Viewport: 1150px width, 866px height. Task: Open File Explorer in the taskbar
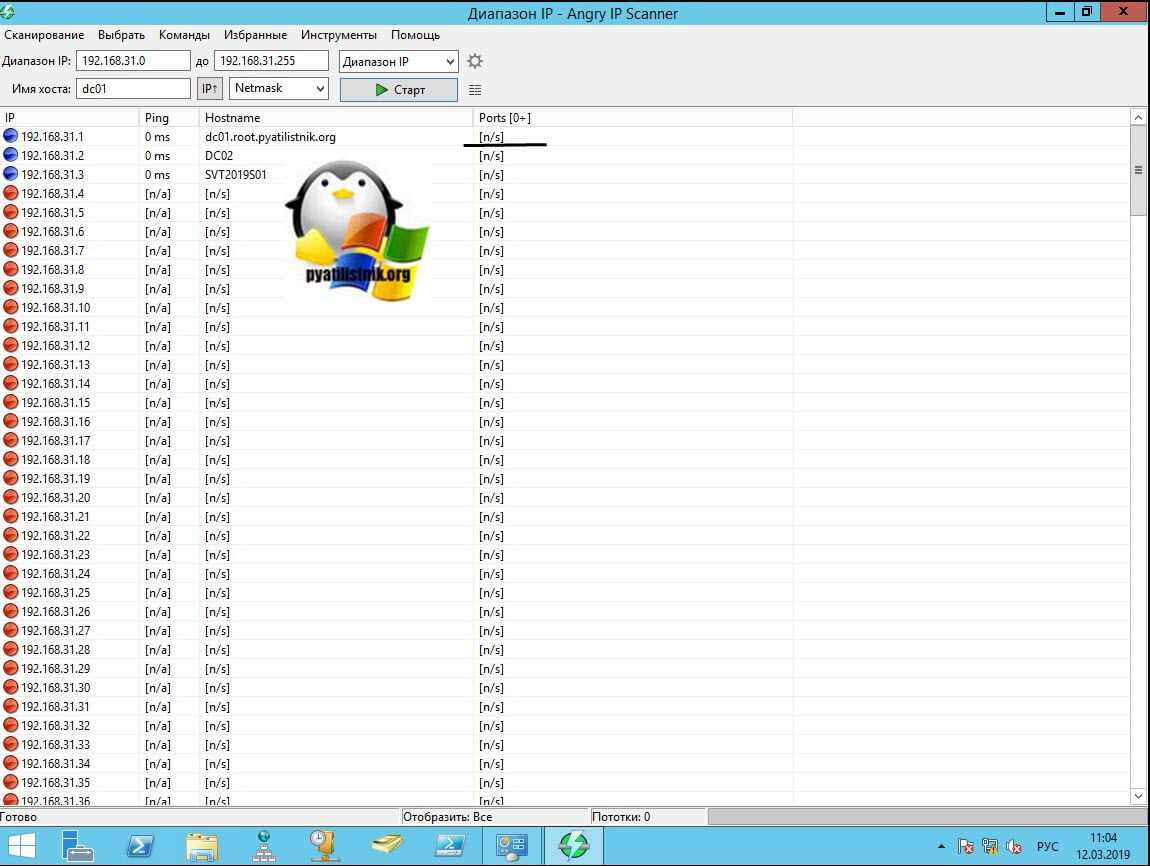point(202,846)
